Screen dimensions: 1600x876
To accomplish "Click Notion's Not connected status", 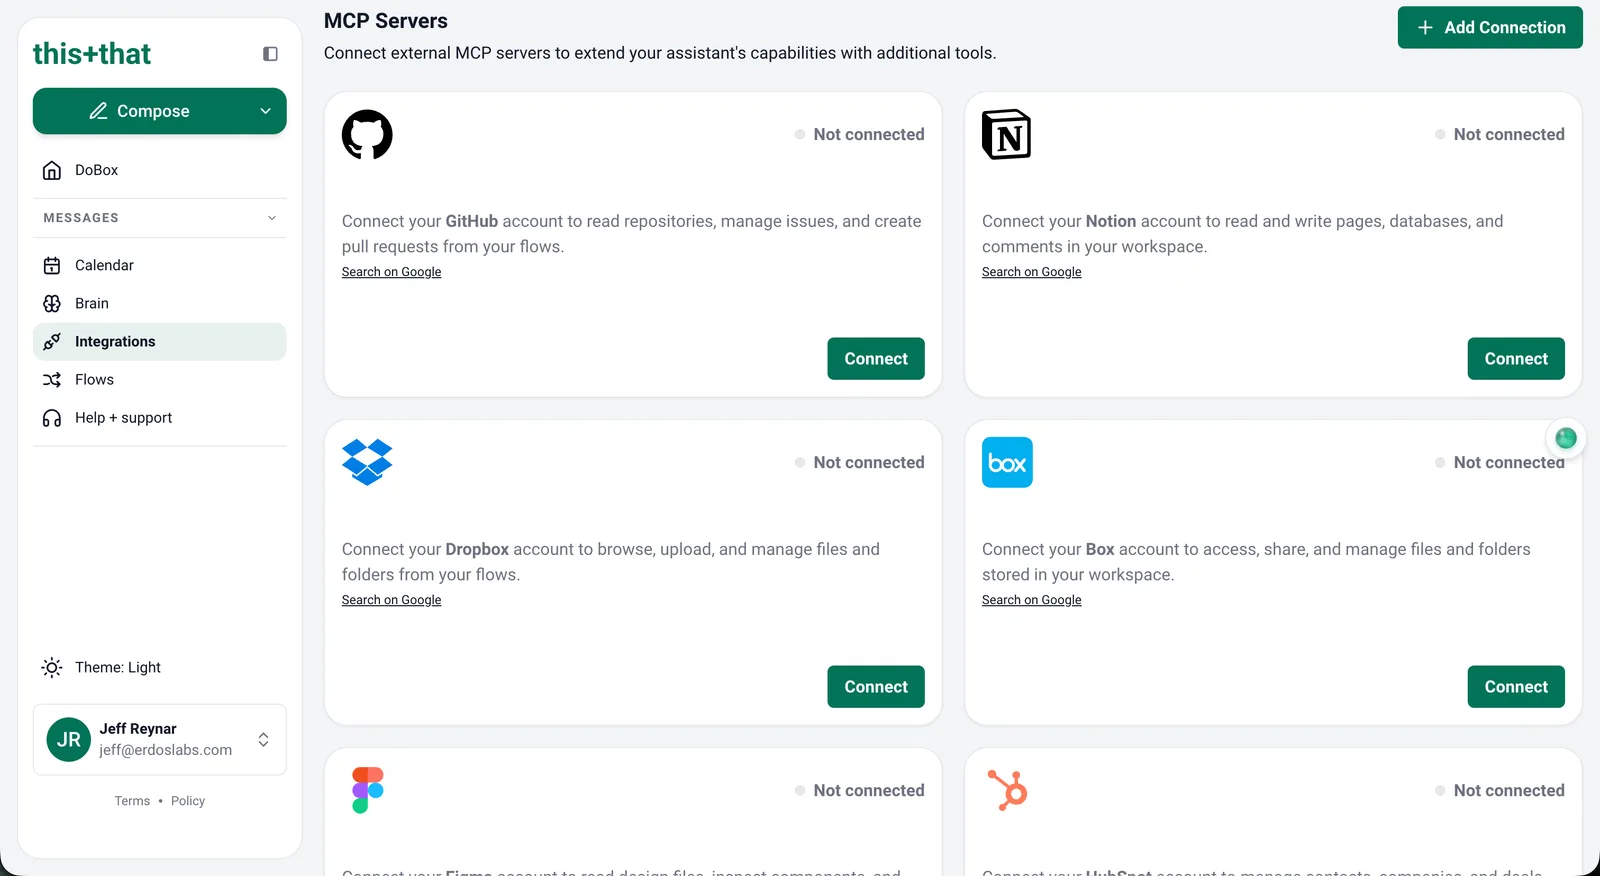I will pos(1500,134).
